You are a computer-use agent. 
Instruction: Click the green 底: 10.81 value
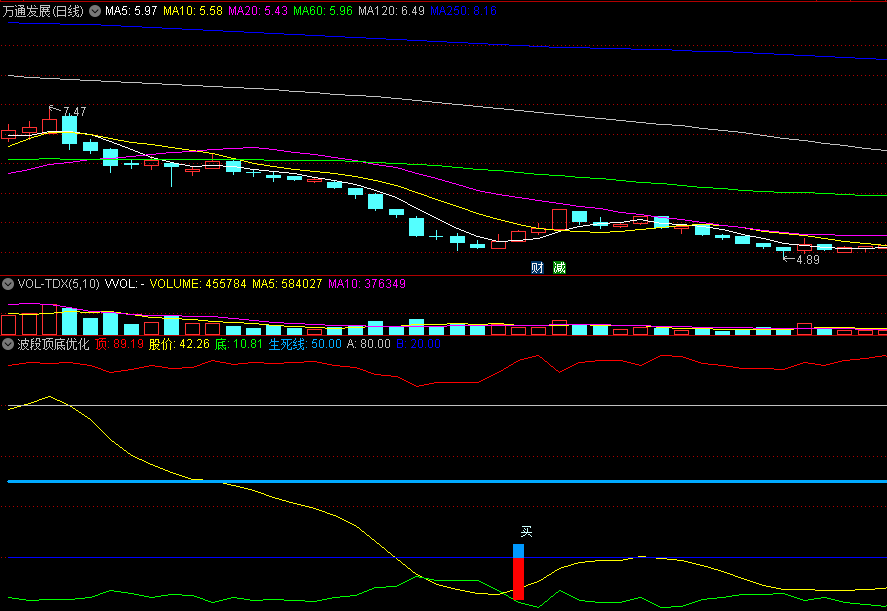[239, 344]
